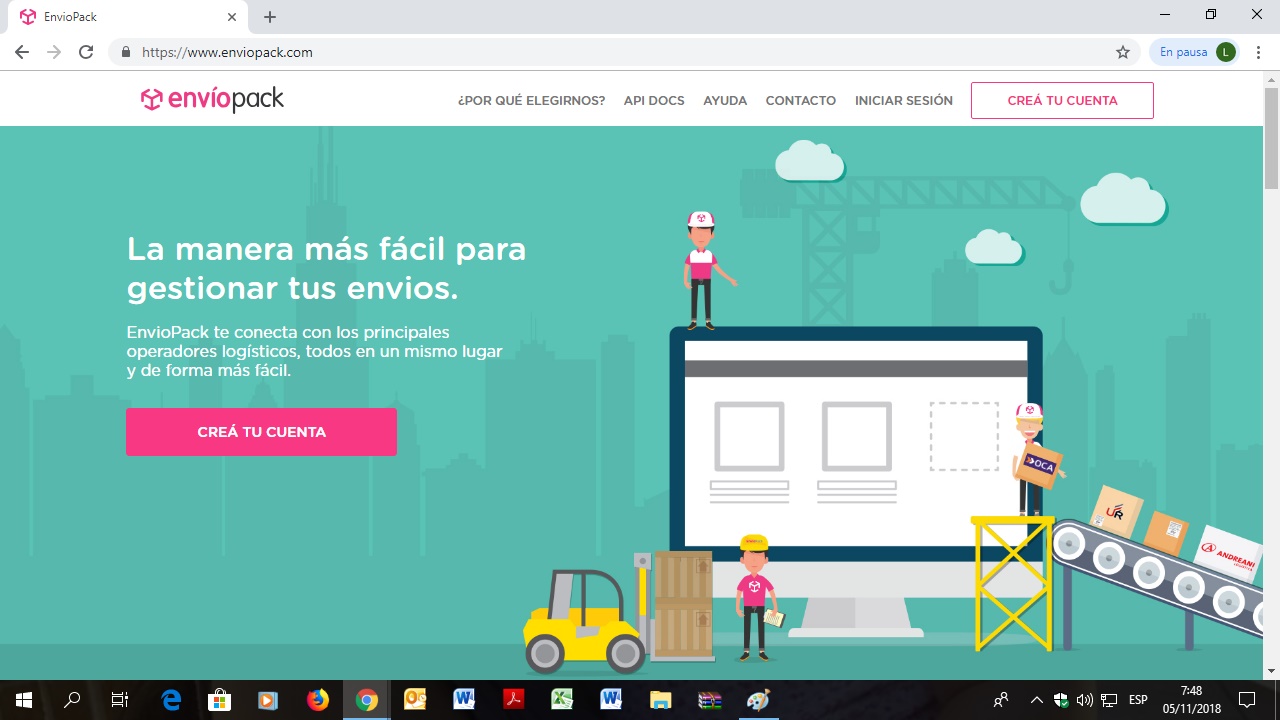Go back using the browser back arrow
Image resolution: width=1280 pixels, height=720 pixels.
click(x=22, y=52)
